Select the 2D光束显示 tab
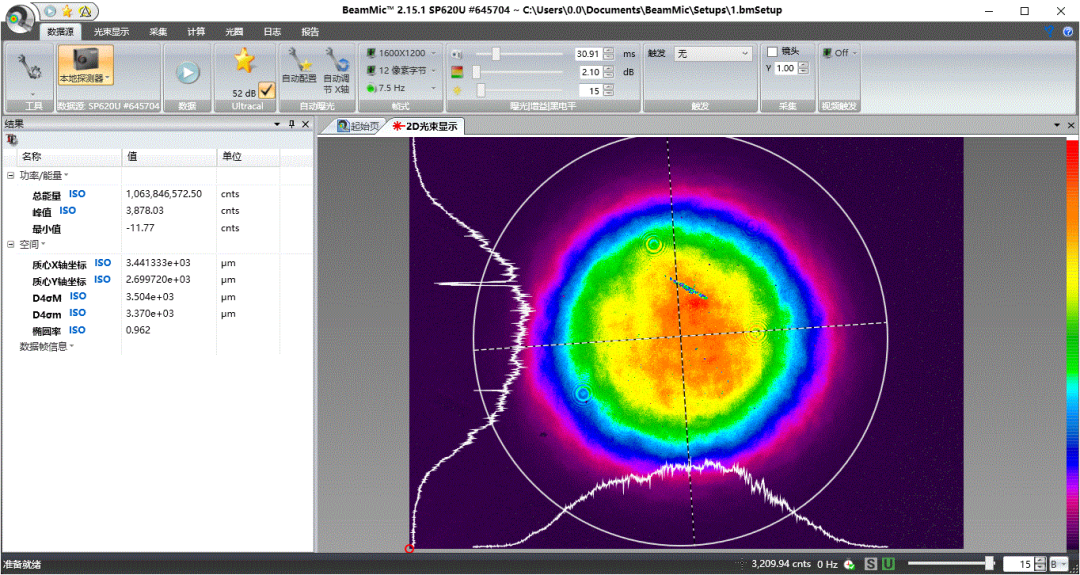The image size is (1080, 575). (x=426, y=126)
